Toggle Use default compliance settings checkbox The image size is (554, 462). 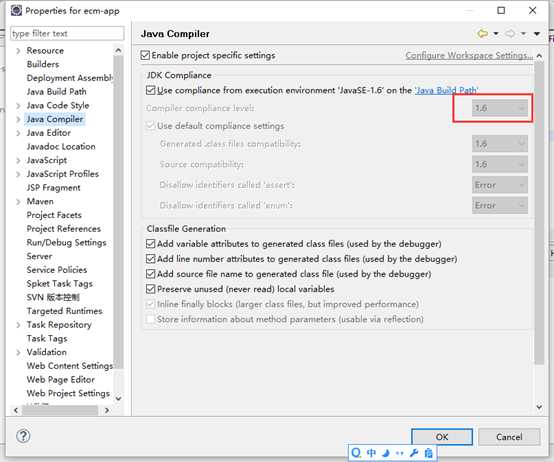[151, 126]
